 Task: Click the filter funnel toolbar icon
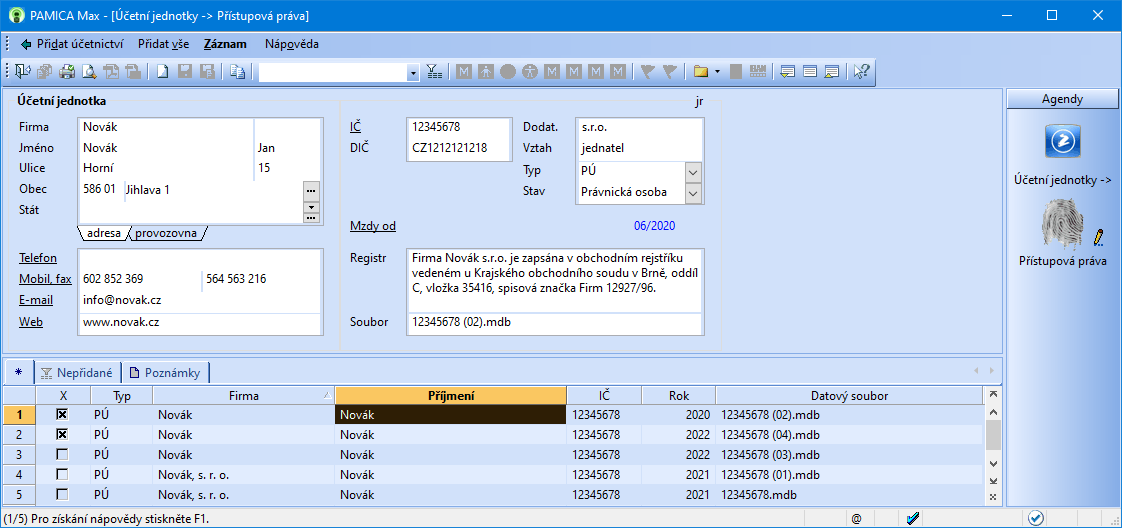(434, 71)
